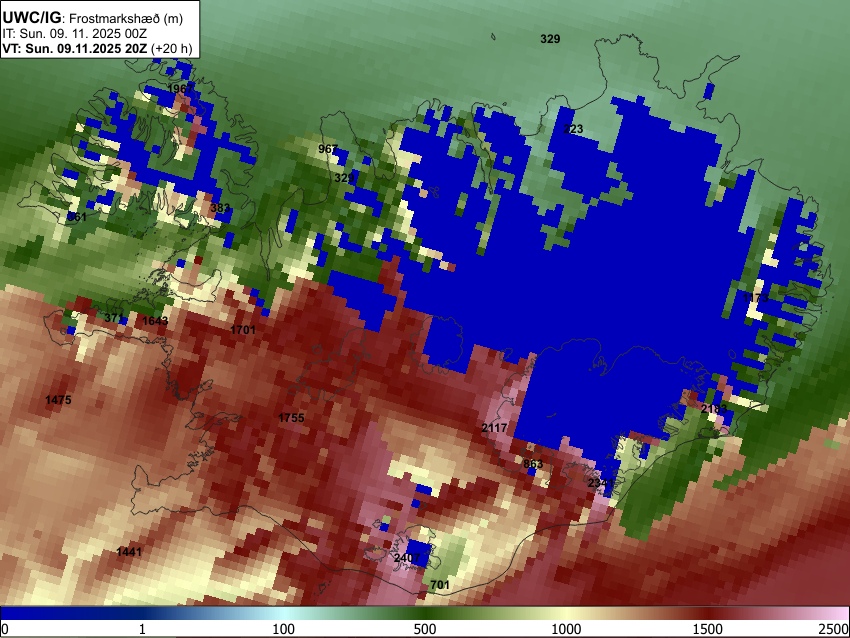
Task: Click the 371 value on the map
Action: click(114, 317)
